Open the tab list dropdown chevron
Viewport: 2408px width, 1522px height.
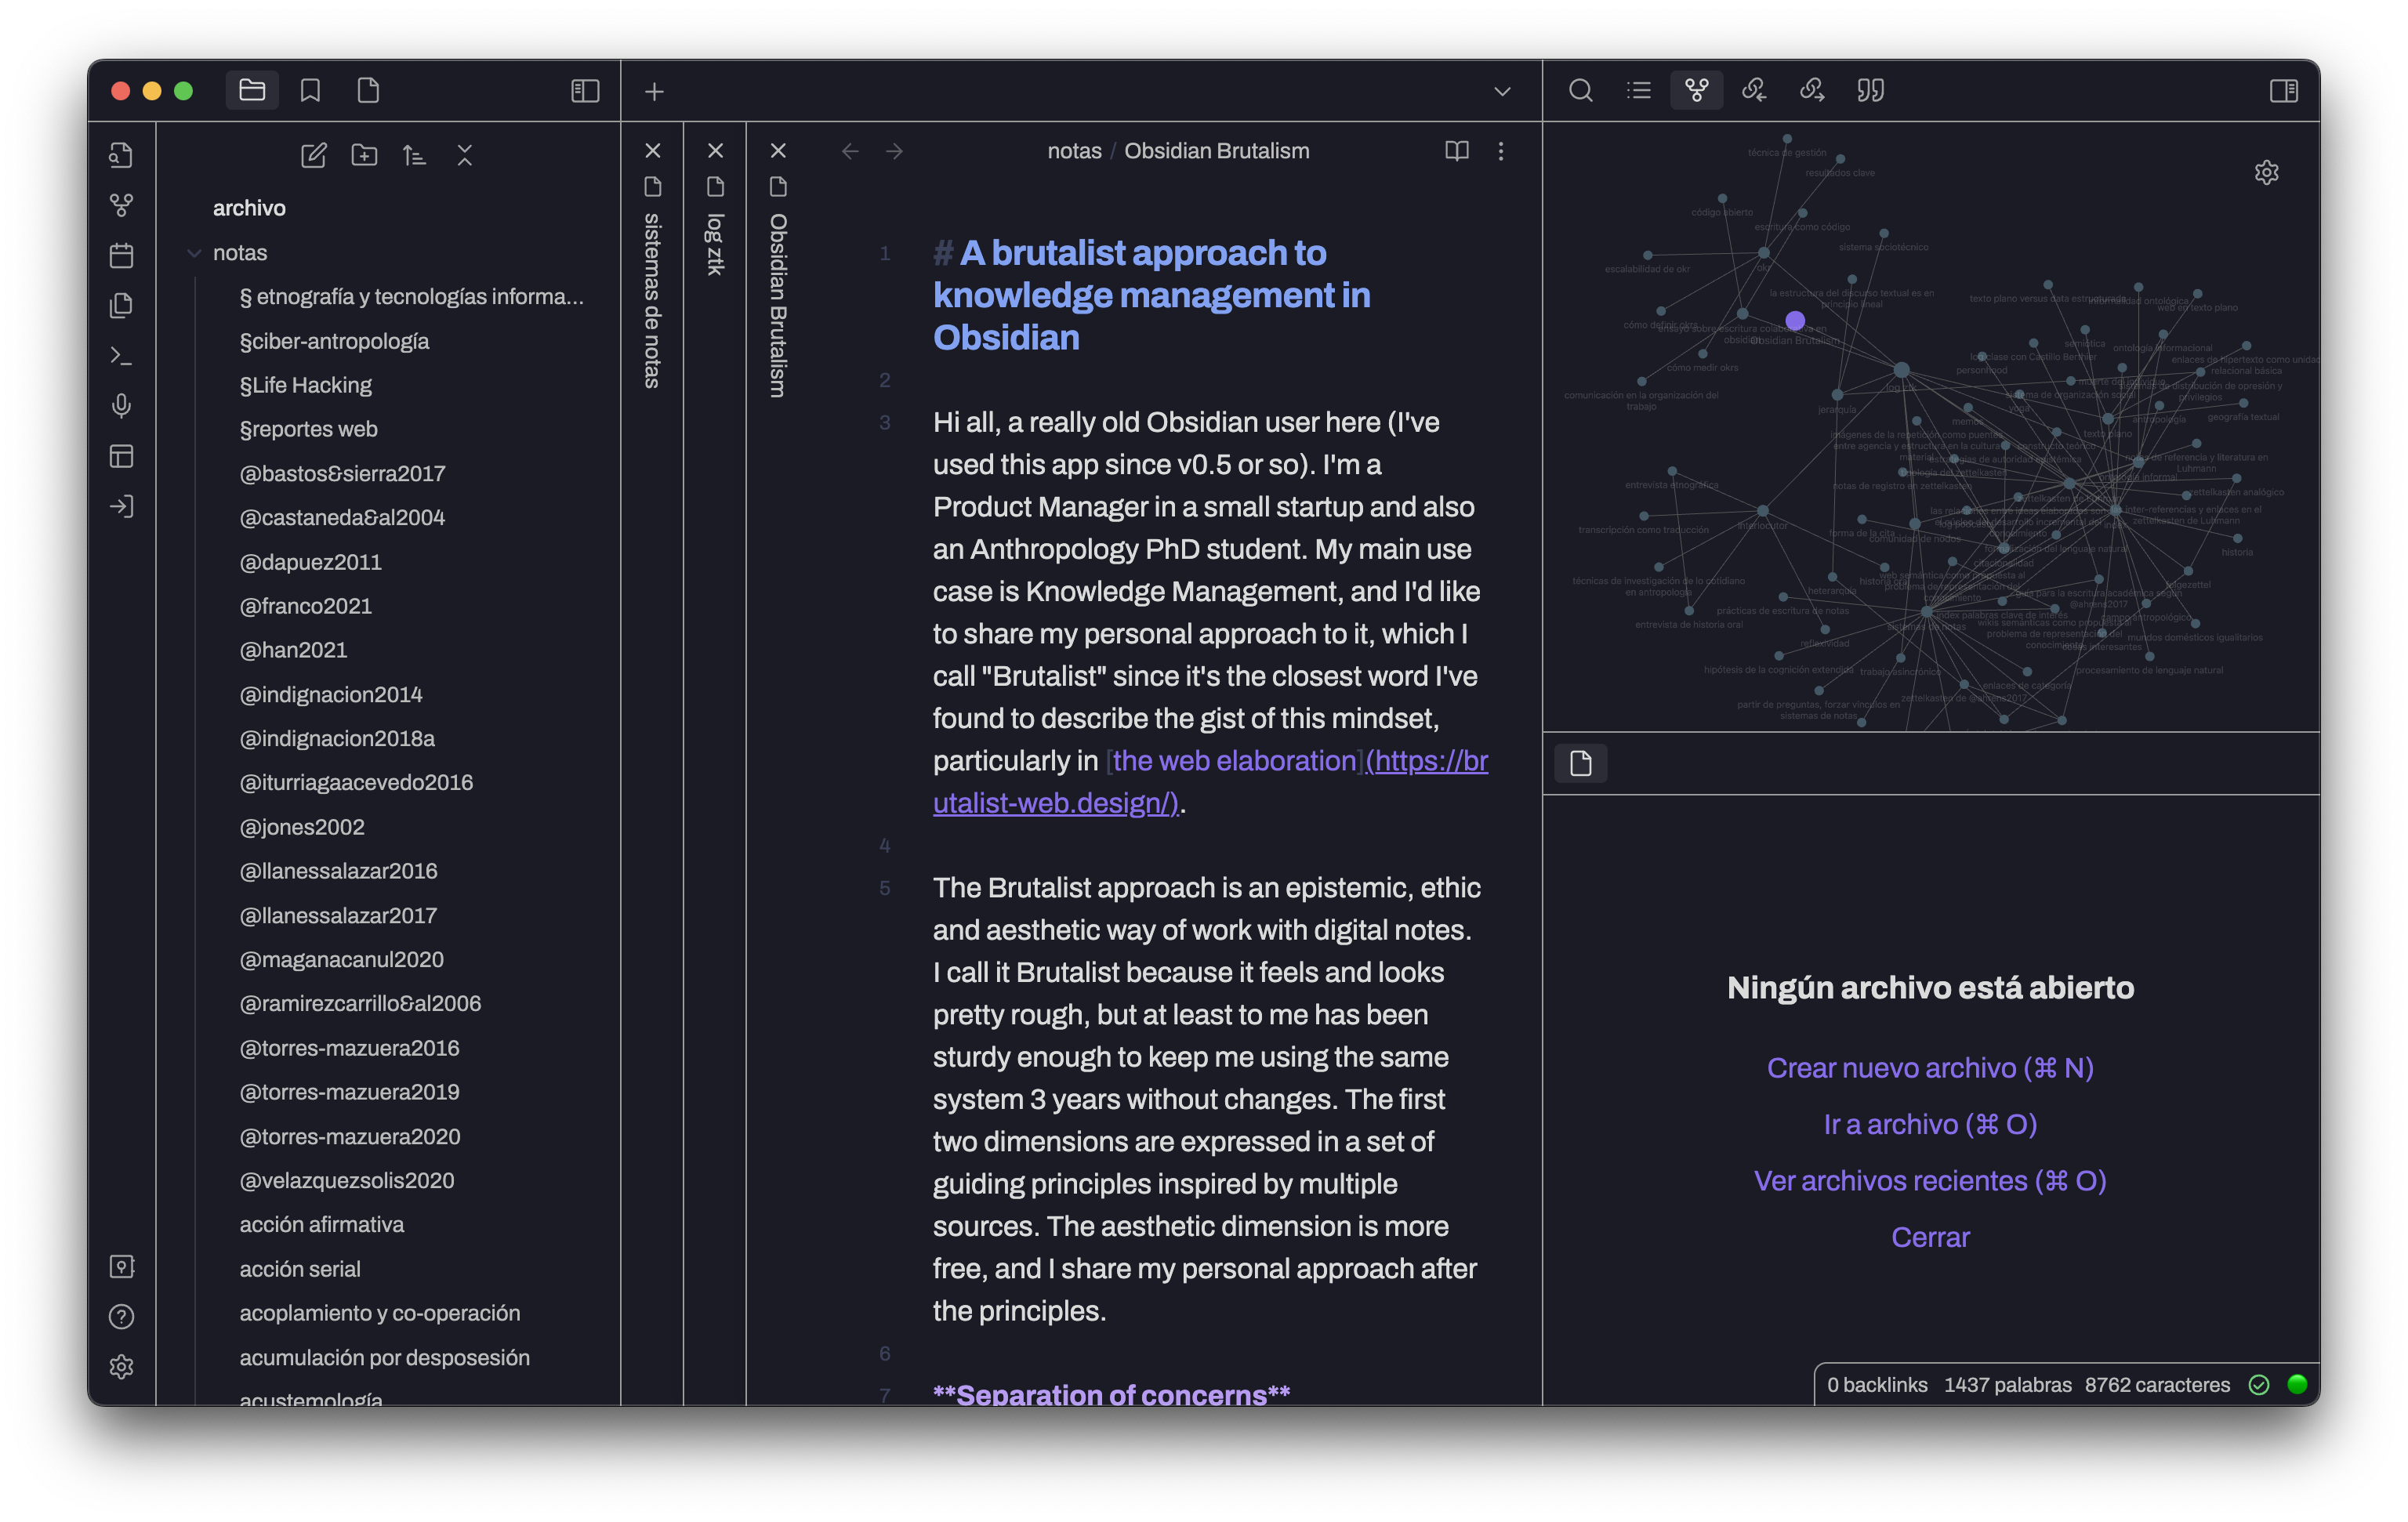pos(1501,91)
